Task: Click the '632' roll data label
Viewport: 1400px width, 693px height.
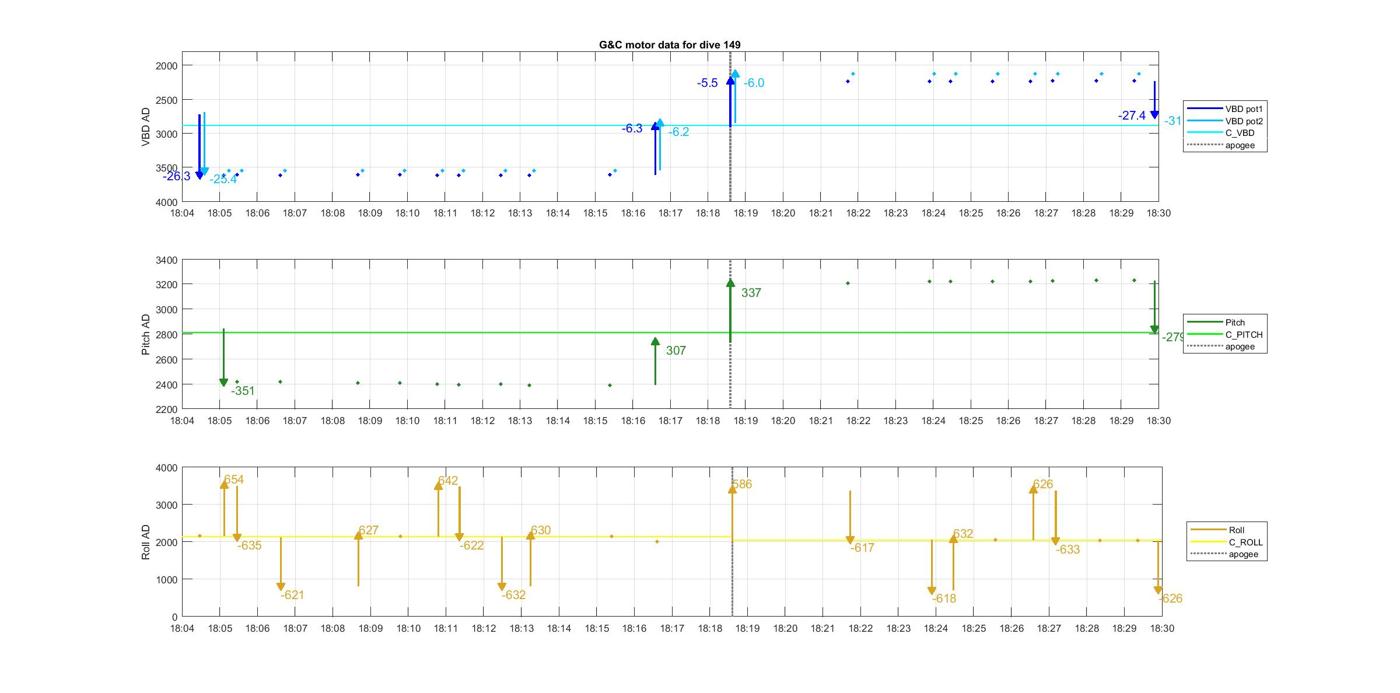Action: click(x=963, y=534)
